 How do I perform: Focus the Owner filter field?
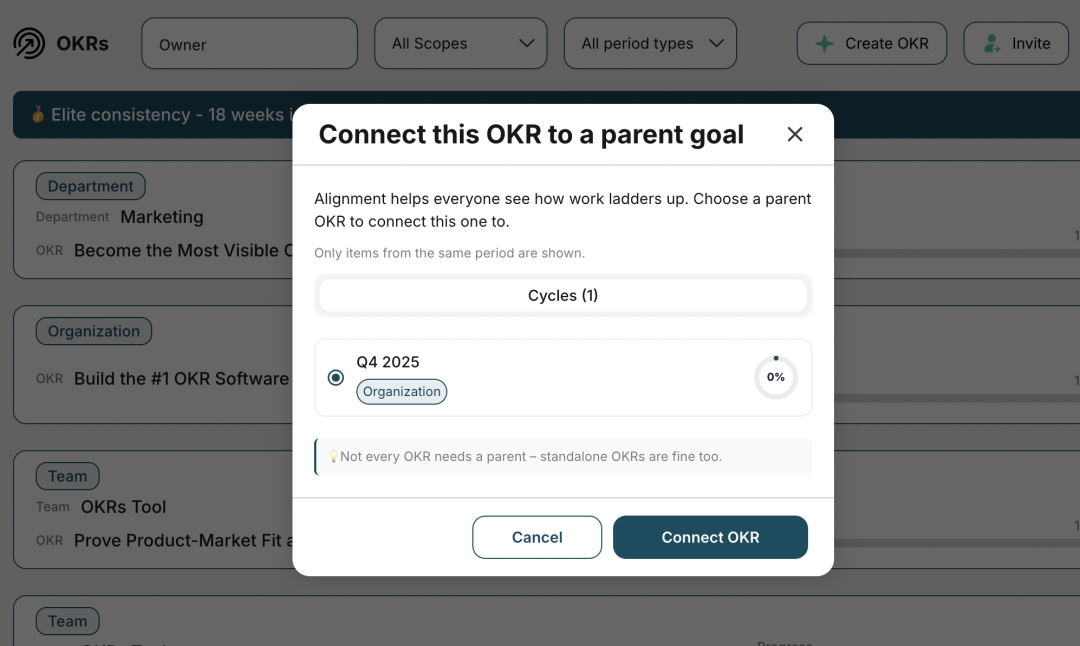coord(249,43)
